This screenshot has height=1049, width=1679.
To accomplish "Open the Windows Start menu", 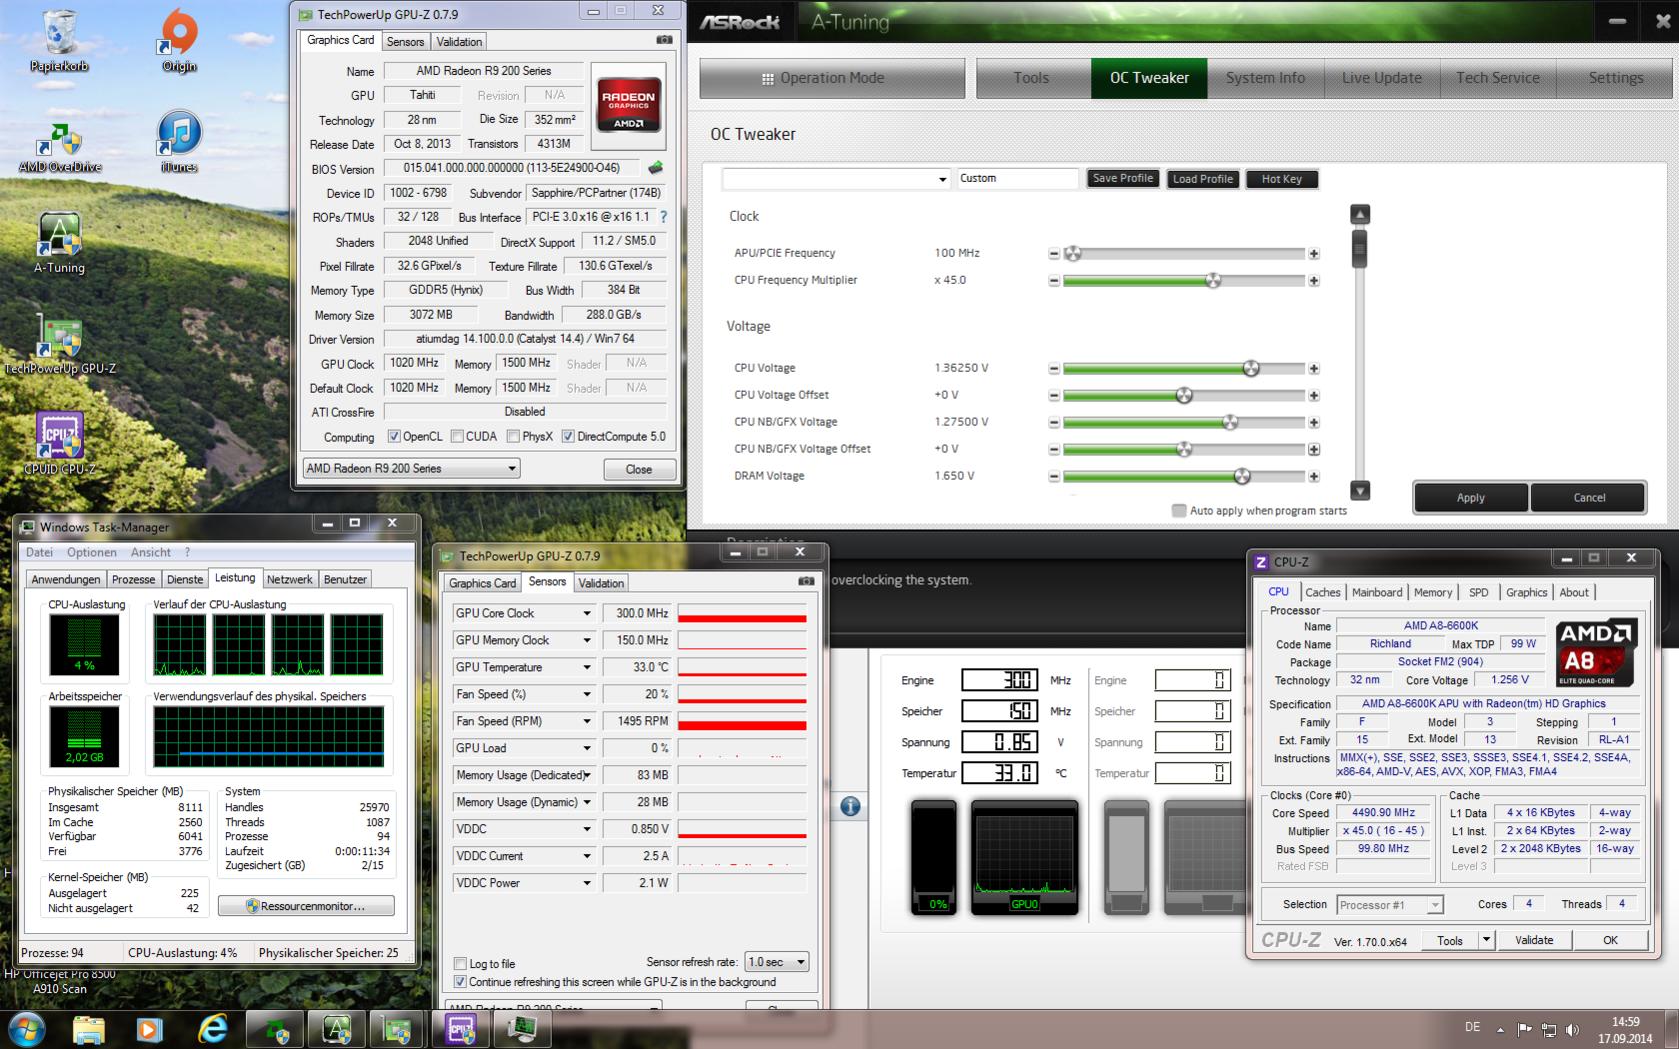I will pyautogui.click(x=26, y=1028).
